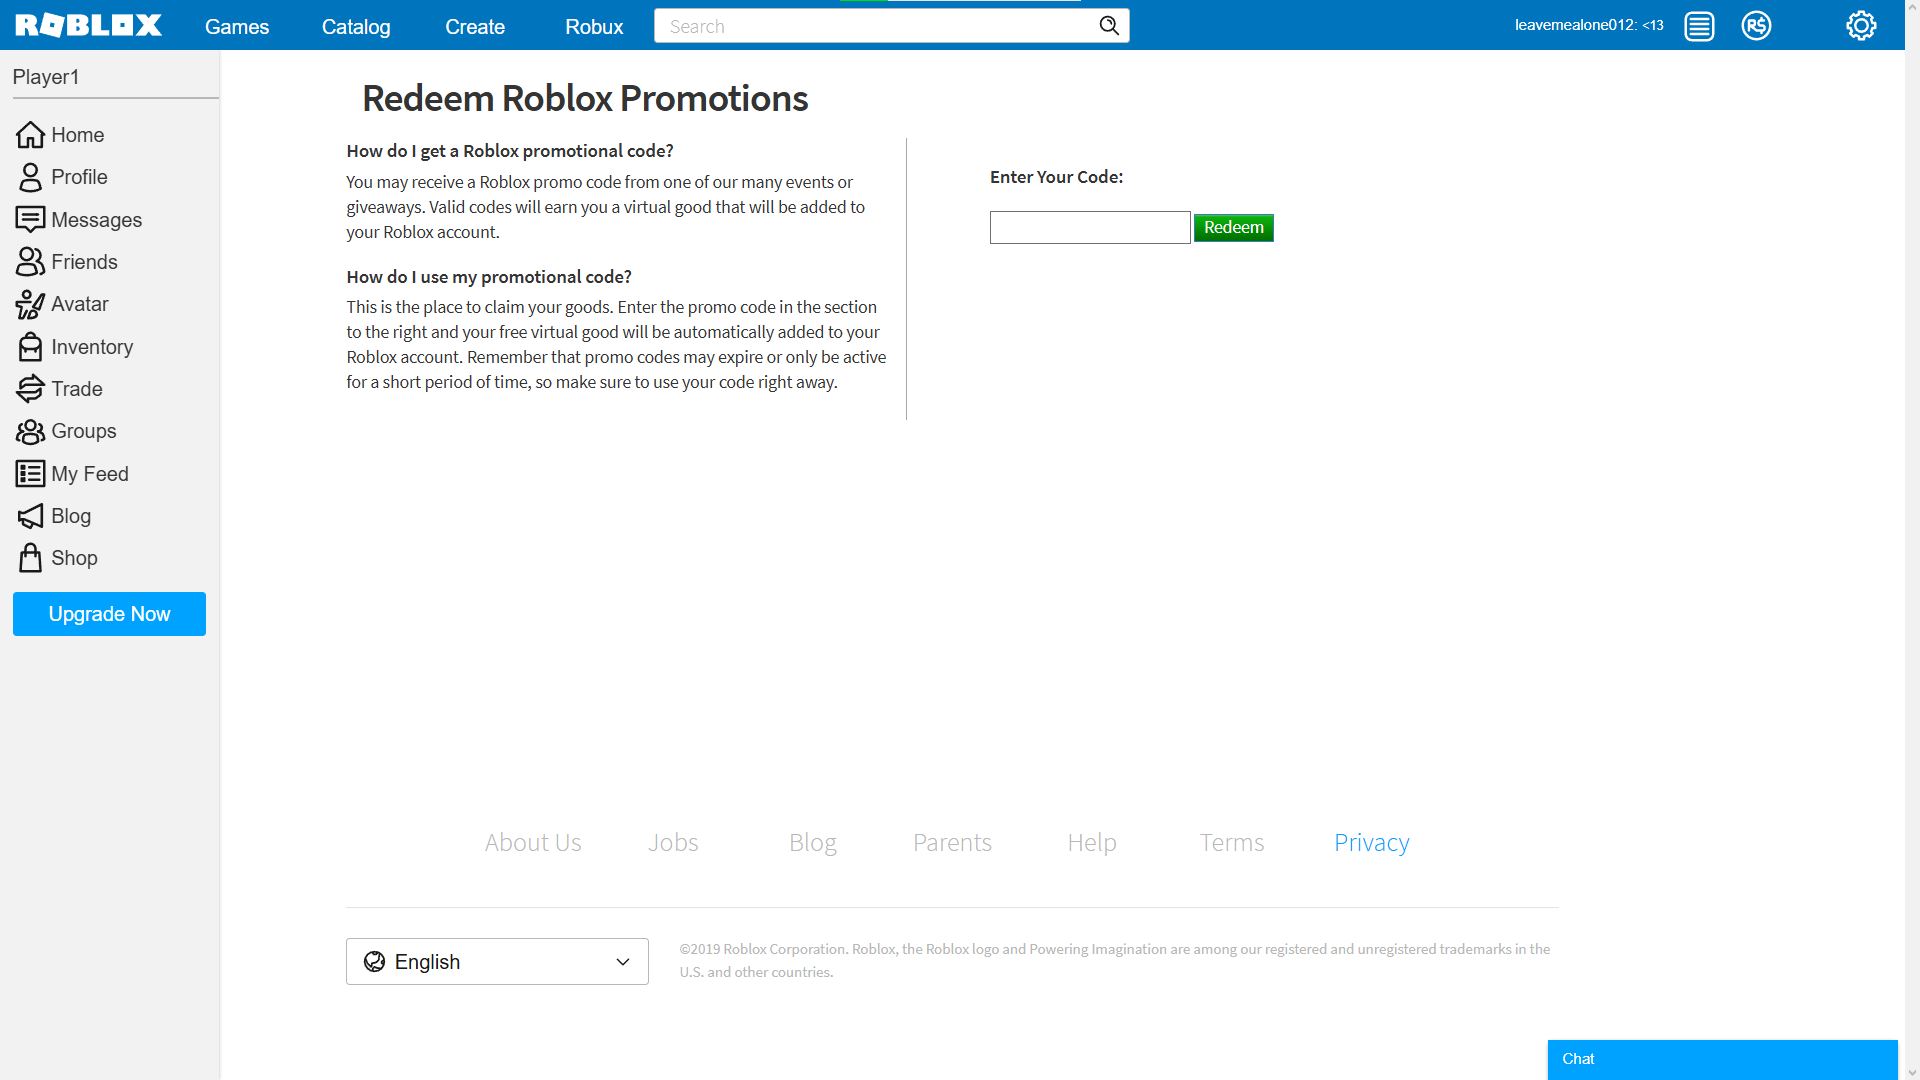Viewport: 1920px width, 1080px height.
Task: Open the About Us footer link
Action: click(x=533, y=843)
